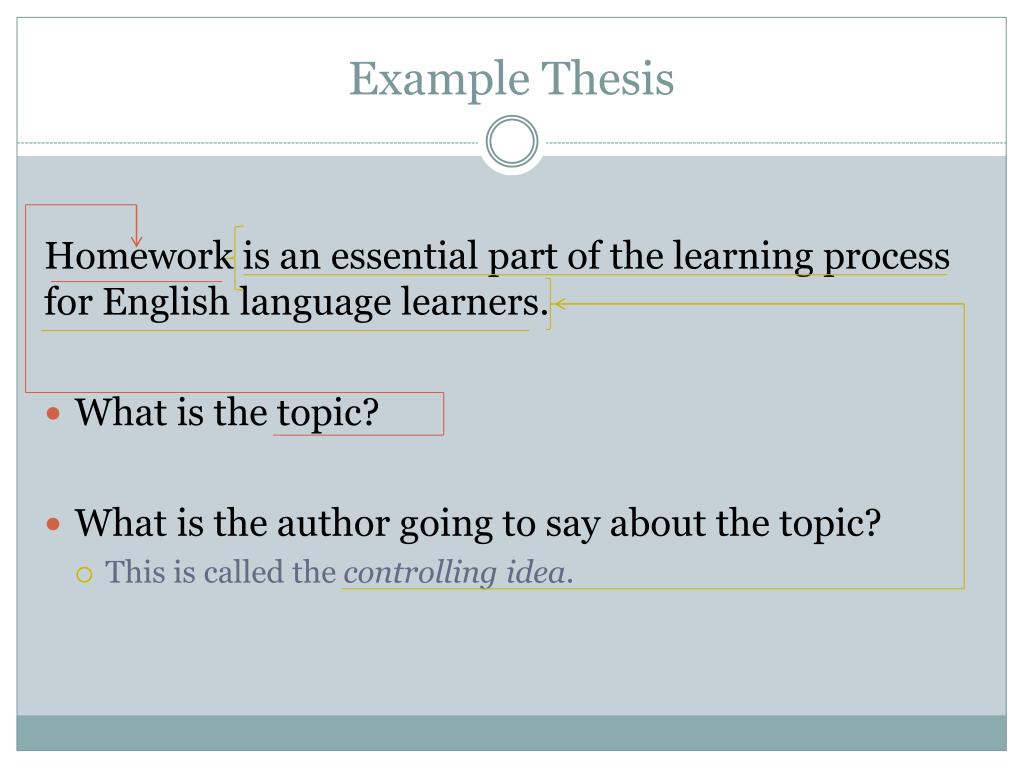Click the words 'This is called the'
The height and width of the screenshot is (768, 1024).
point(220,572)
